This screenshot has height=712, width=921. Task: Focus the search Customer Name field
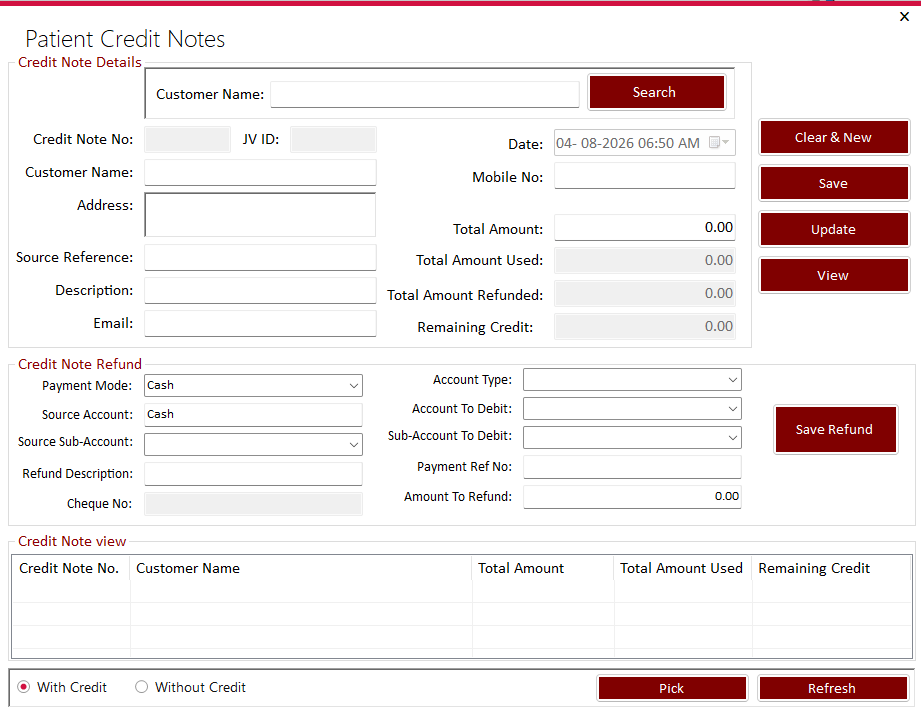[x=425, y=95]
